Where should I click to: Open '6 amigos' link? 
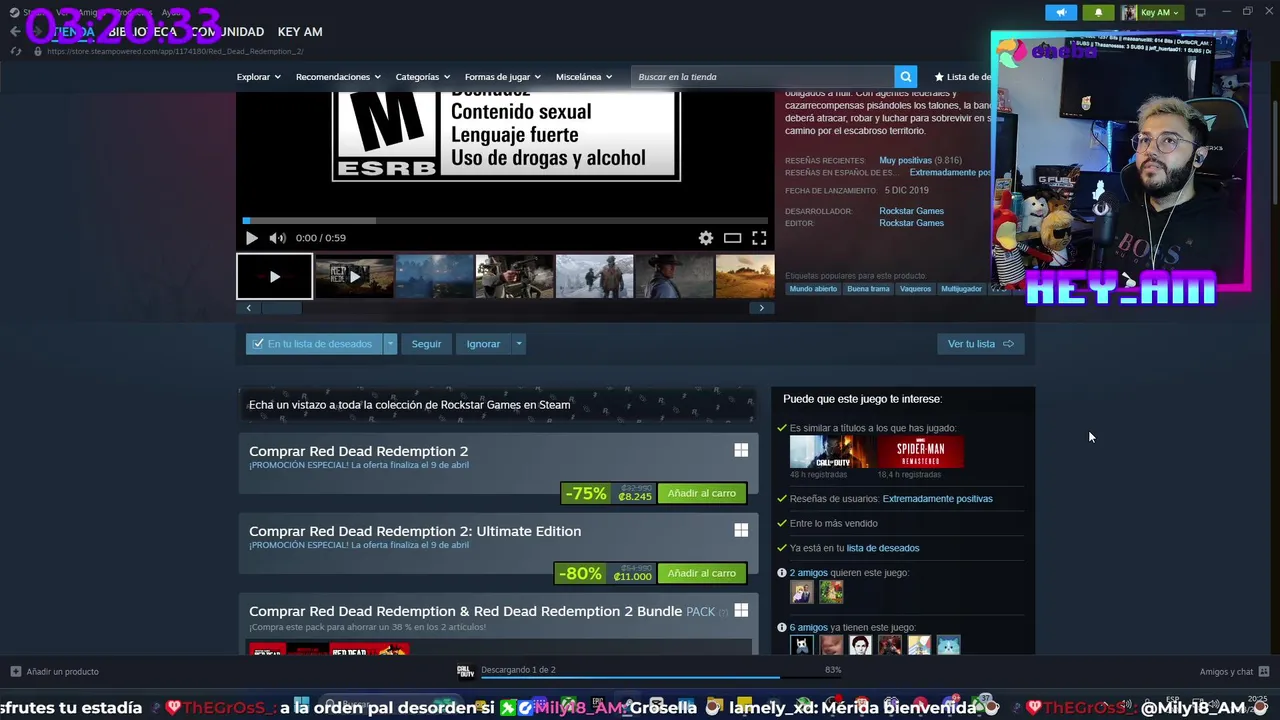808,628
